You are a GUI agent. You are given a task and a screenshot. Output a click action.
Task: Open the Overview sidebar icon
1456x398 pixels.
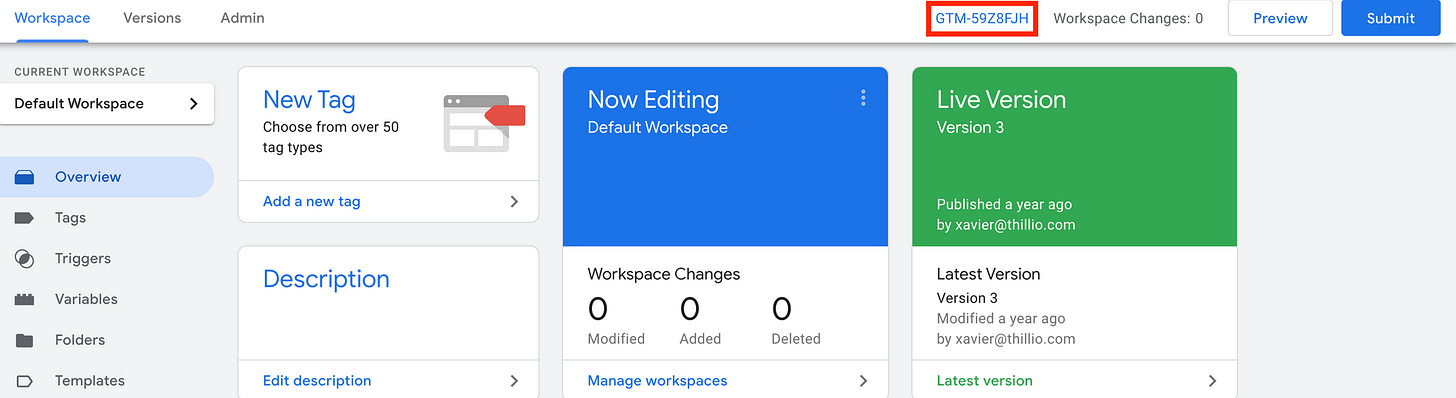coord(25,177)
